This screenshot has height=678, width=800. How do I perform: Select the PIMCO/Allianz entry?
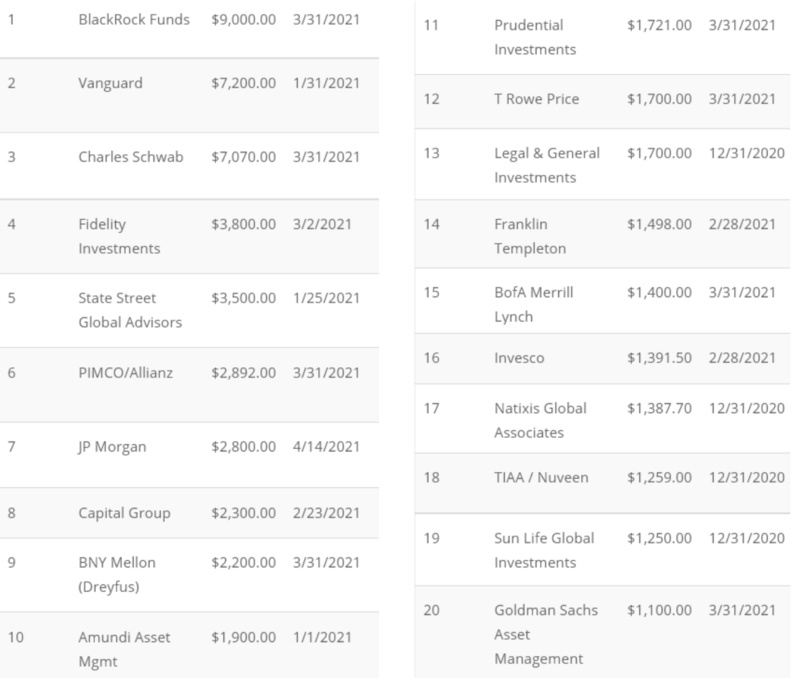coord(125,373)
